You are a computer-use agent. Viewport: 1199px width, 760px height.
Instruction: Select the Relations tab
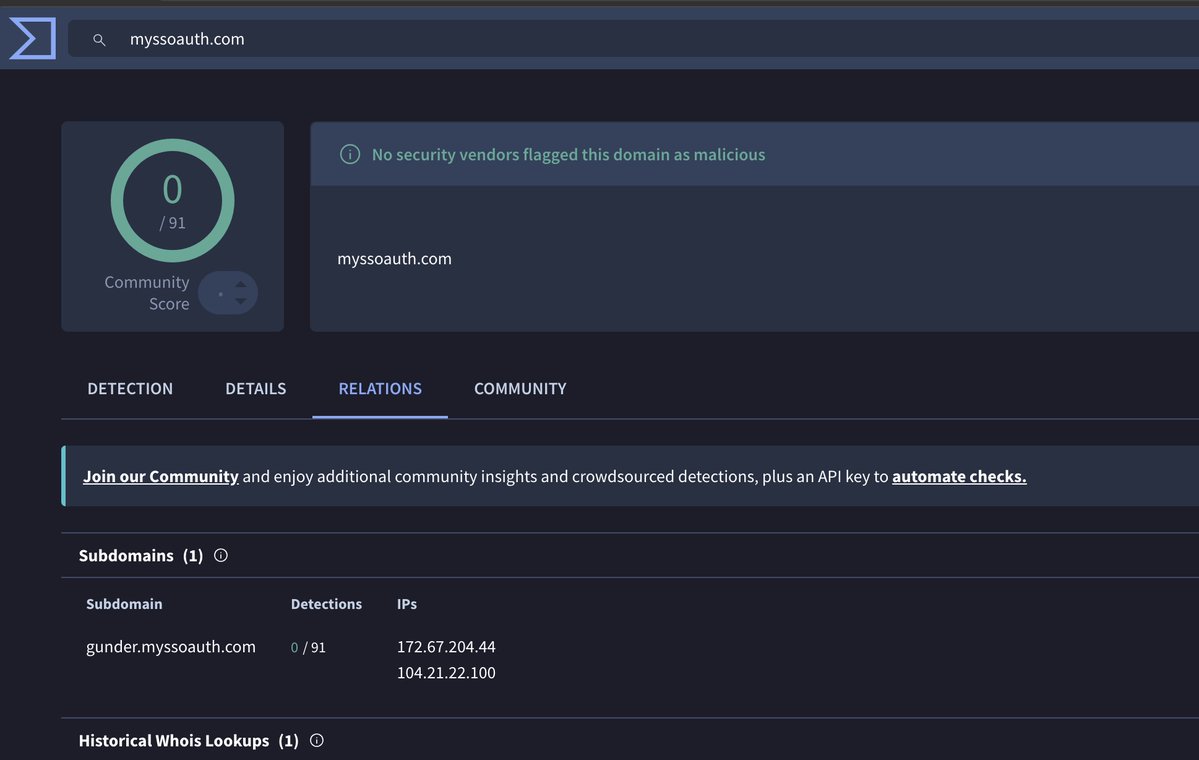pos(380,388)
